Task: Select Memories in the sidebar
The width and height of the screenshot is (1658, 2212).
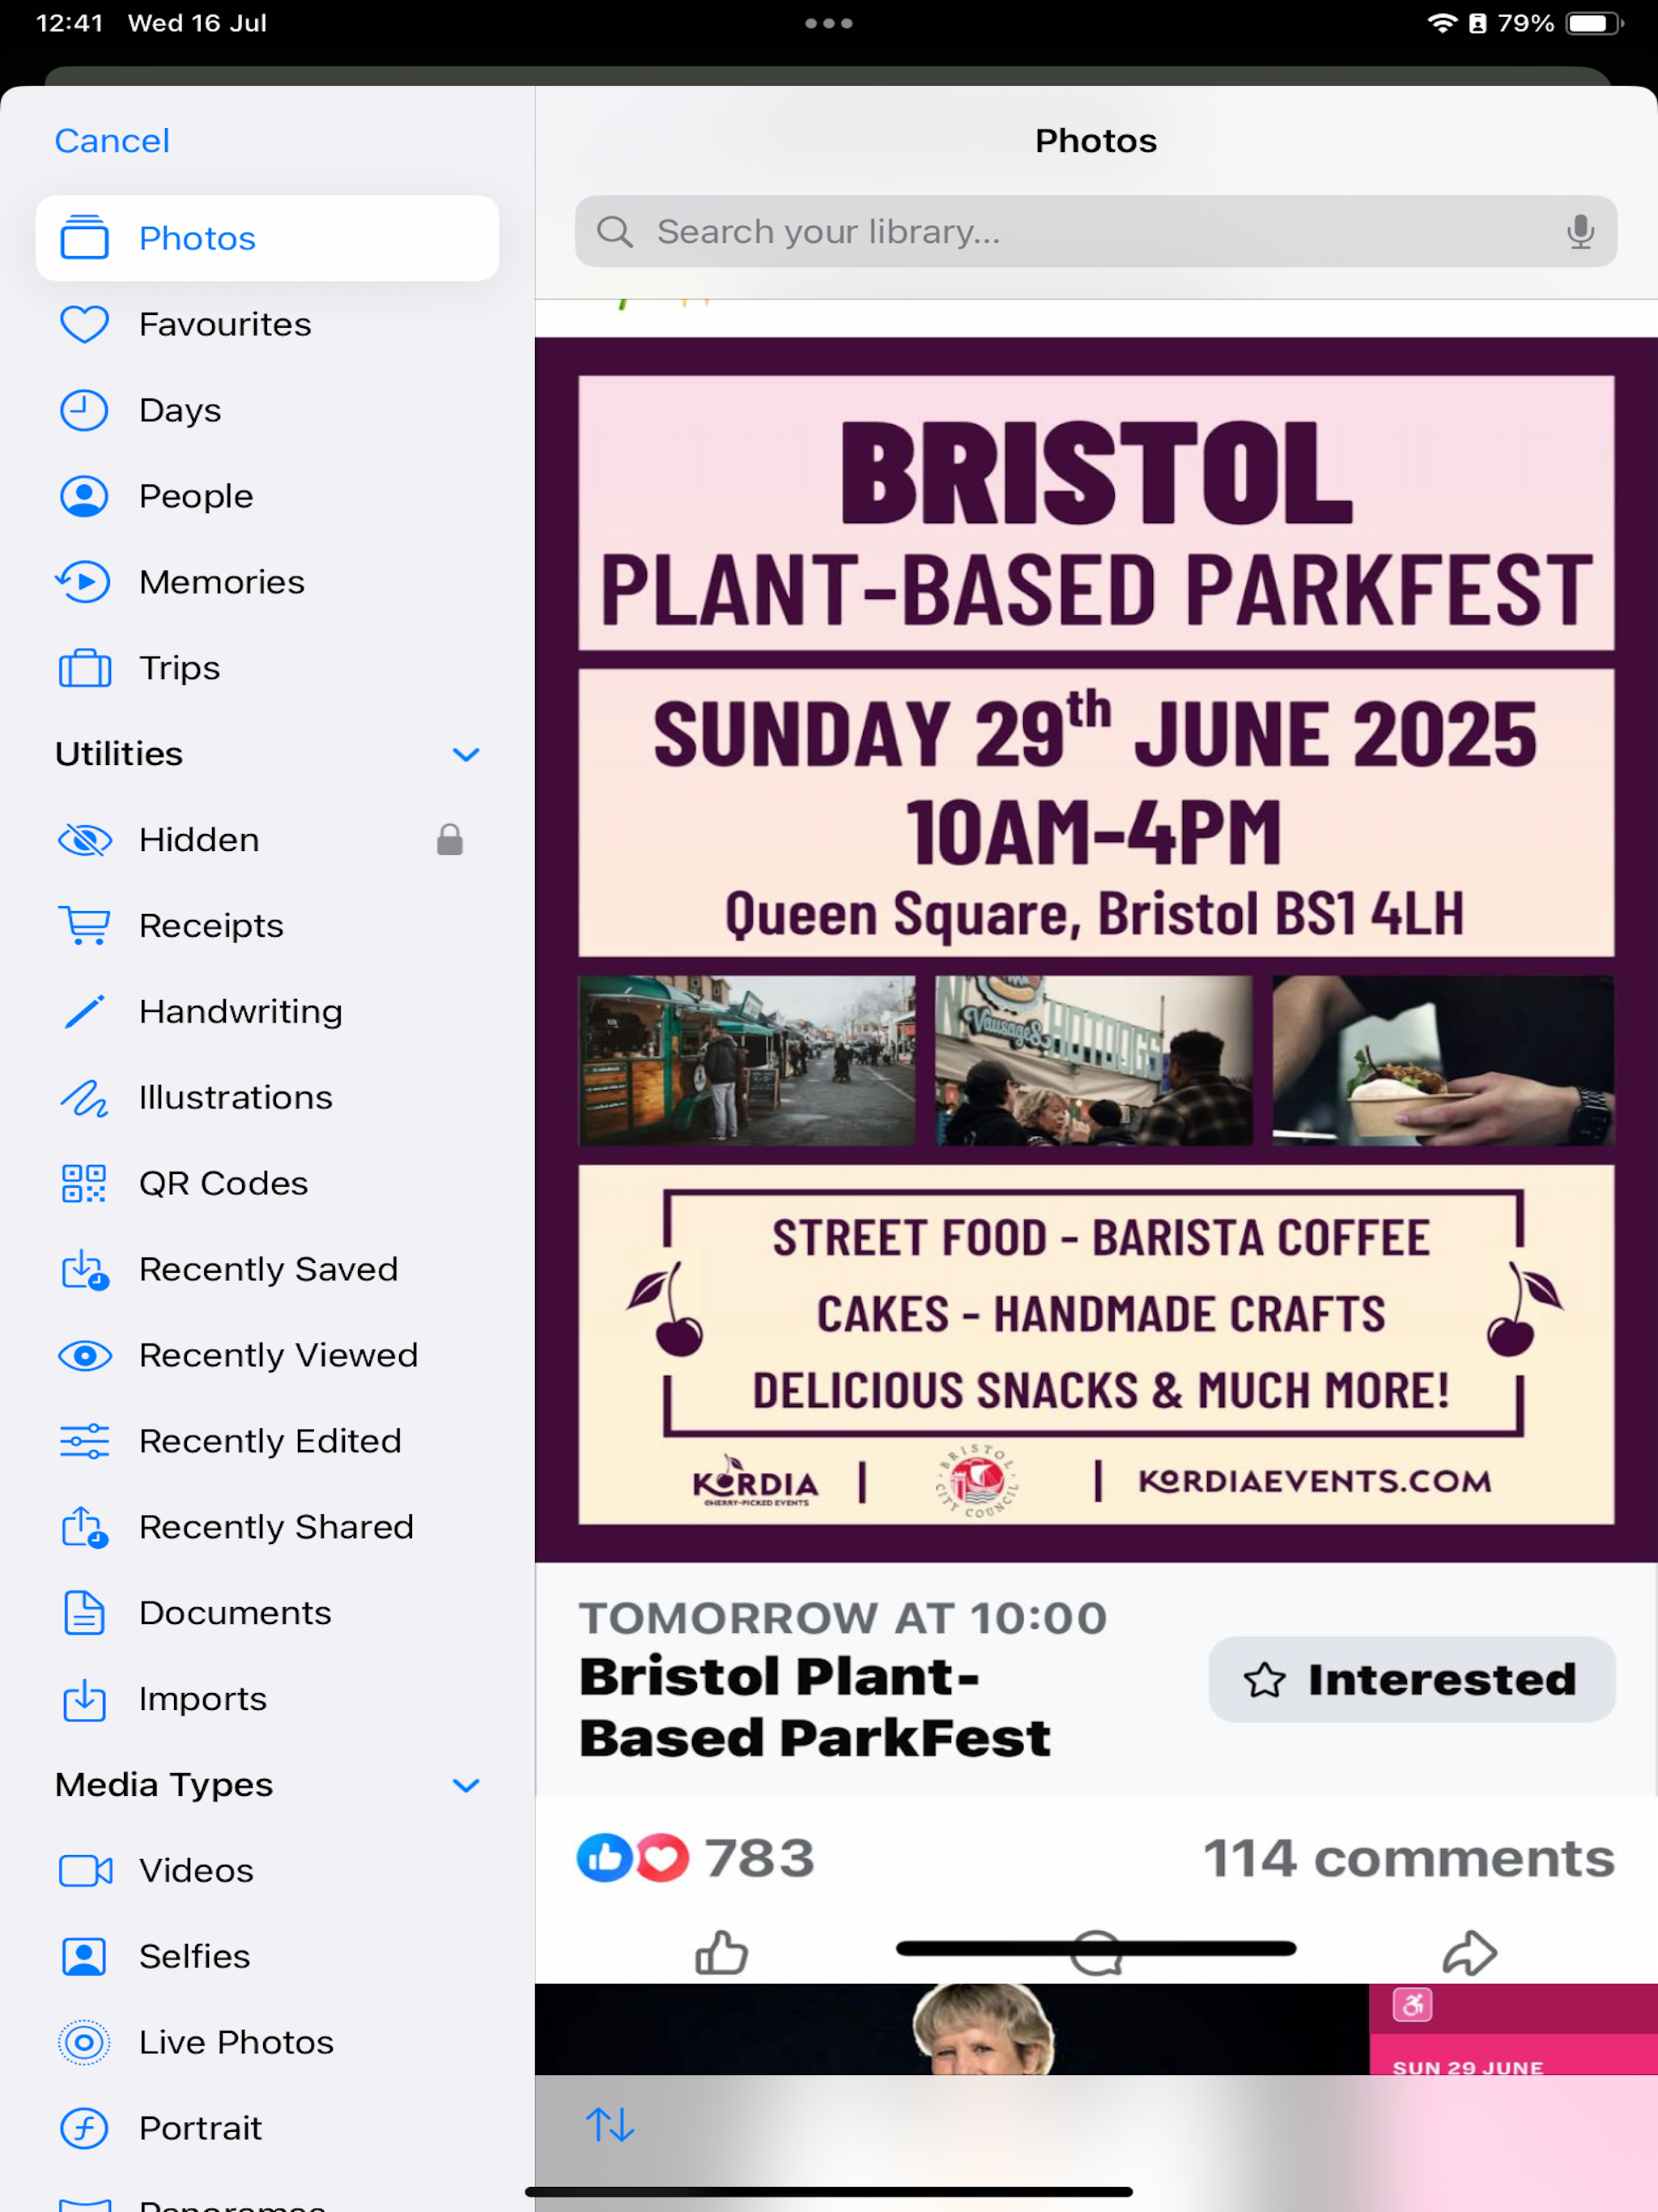Action: 267,582
